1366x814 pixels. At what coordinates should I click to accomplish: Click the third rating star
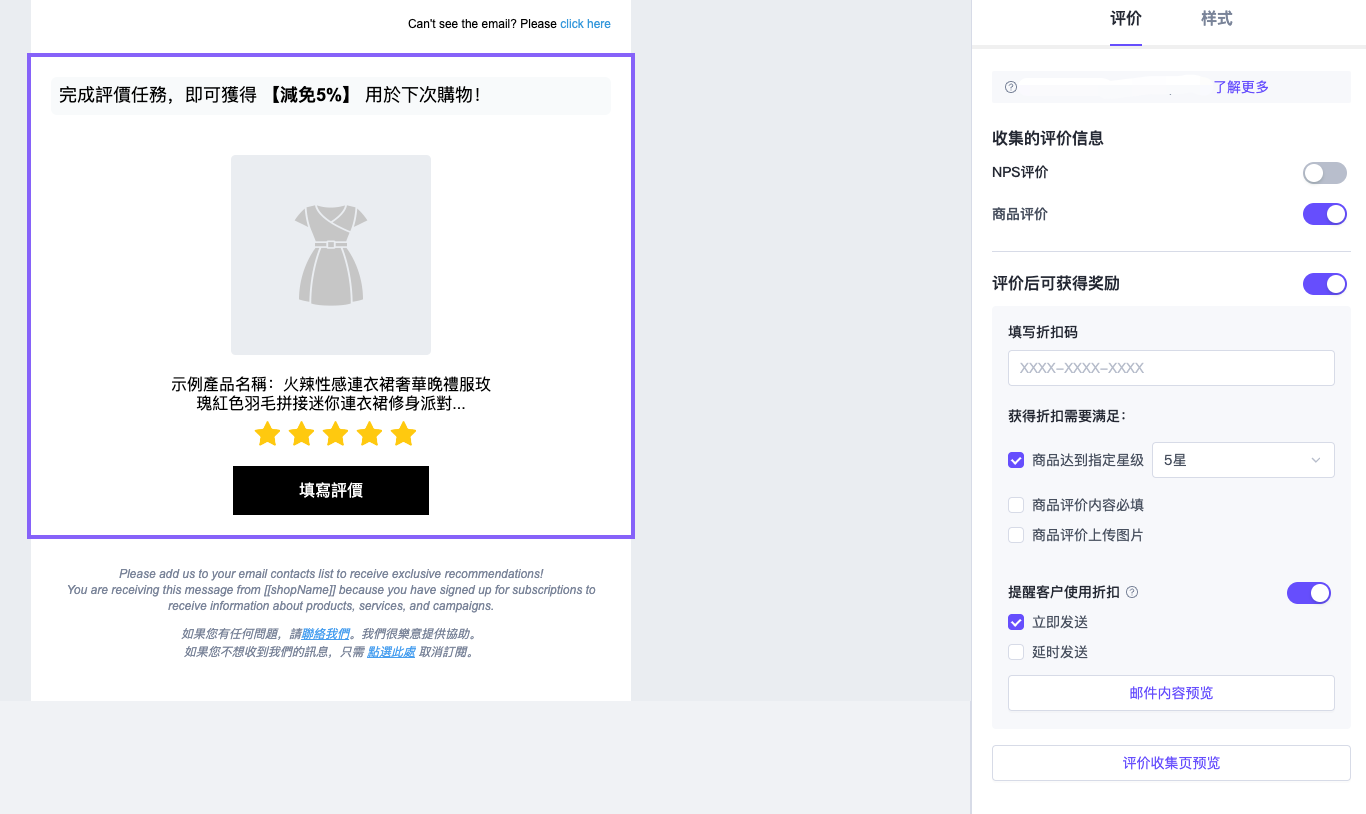[335, 434]
